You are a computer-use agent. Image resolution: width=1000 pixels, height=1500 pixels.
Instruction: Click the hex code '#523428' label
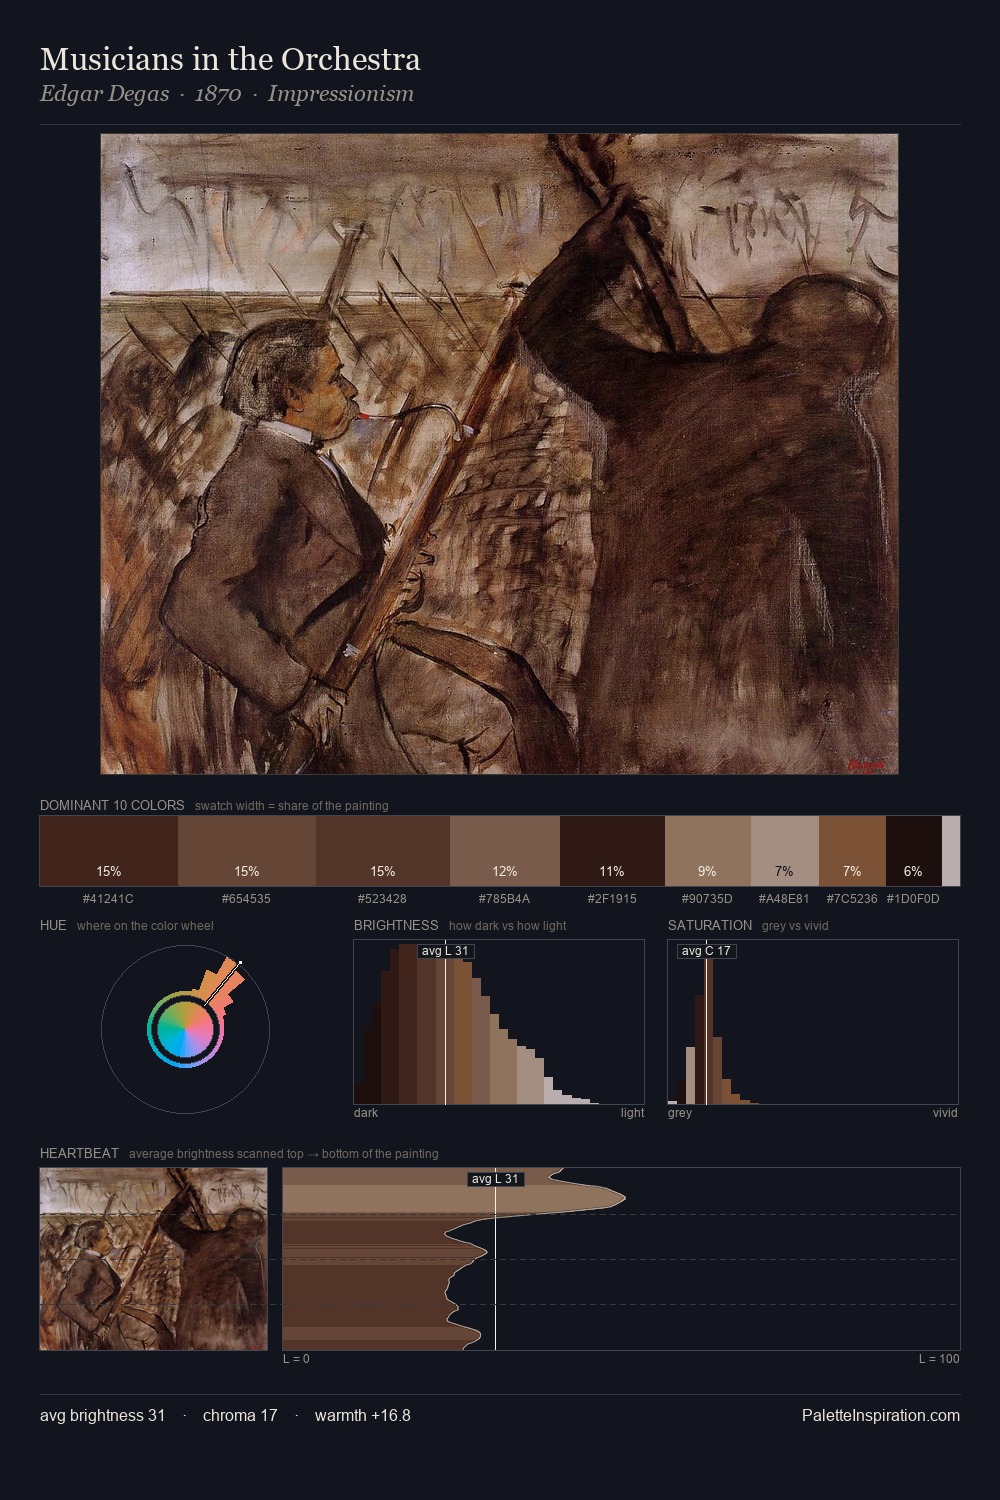[382, 898]
